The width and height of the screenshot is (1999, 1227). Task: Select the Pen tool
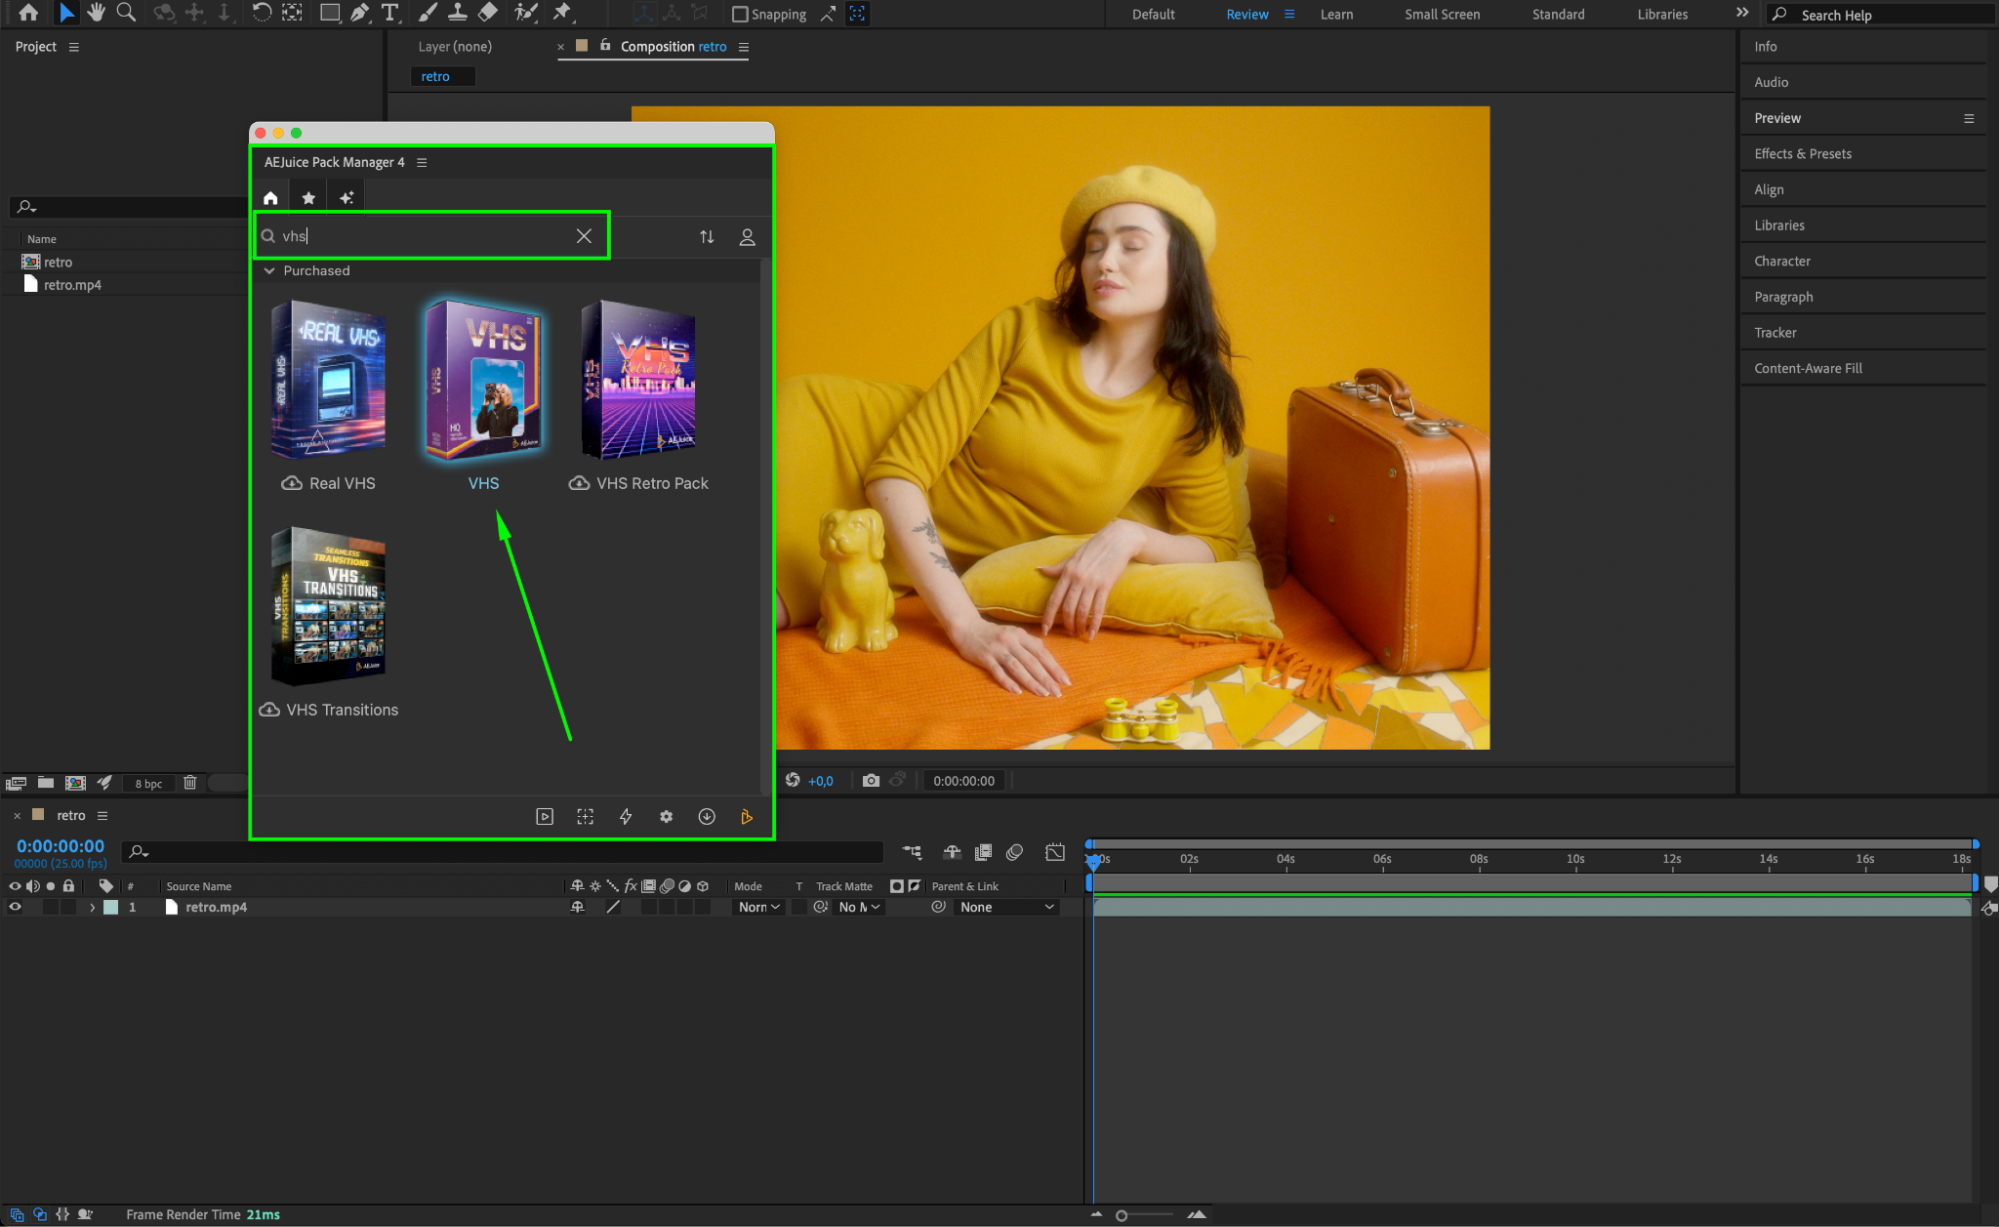[x=359, y=13]
